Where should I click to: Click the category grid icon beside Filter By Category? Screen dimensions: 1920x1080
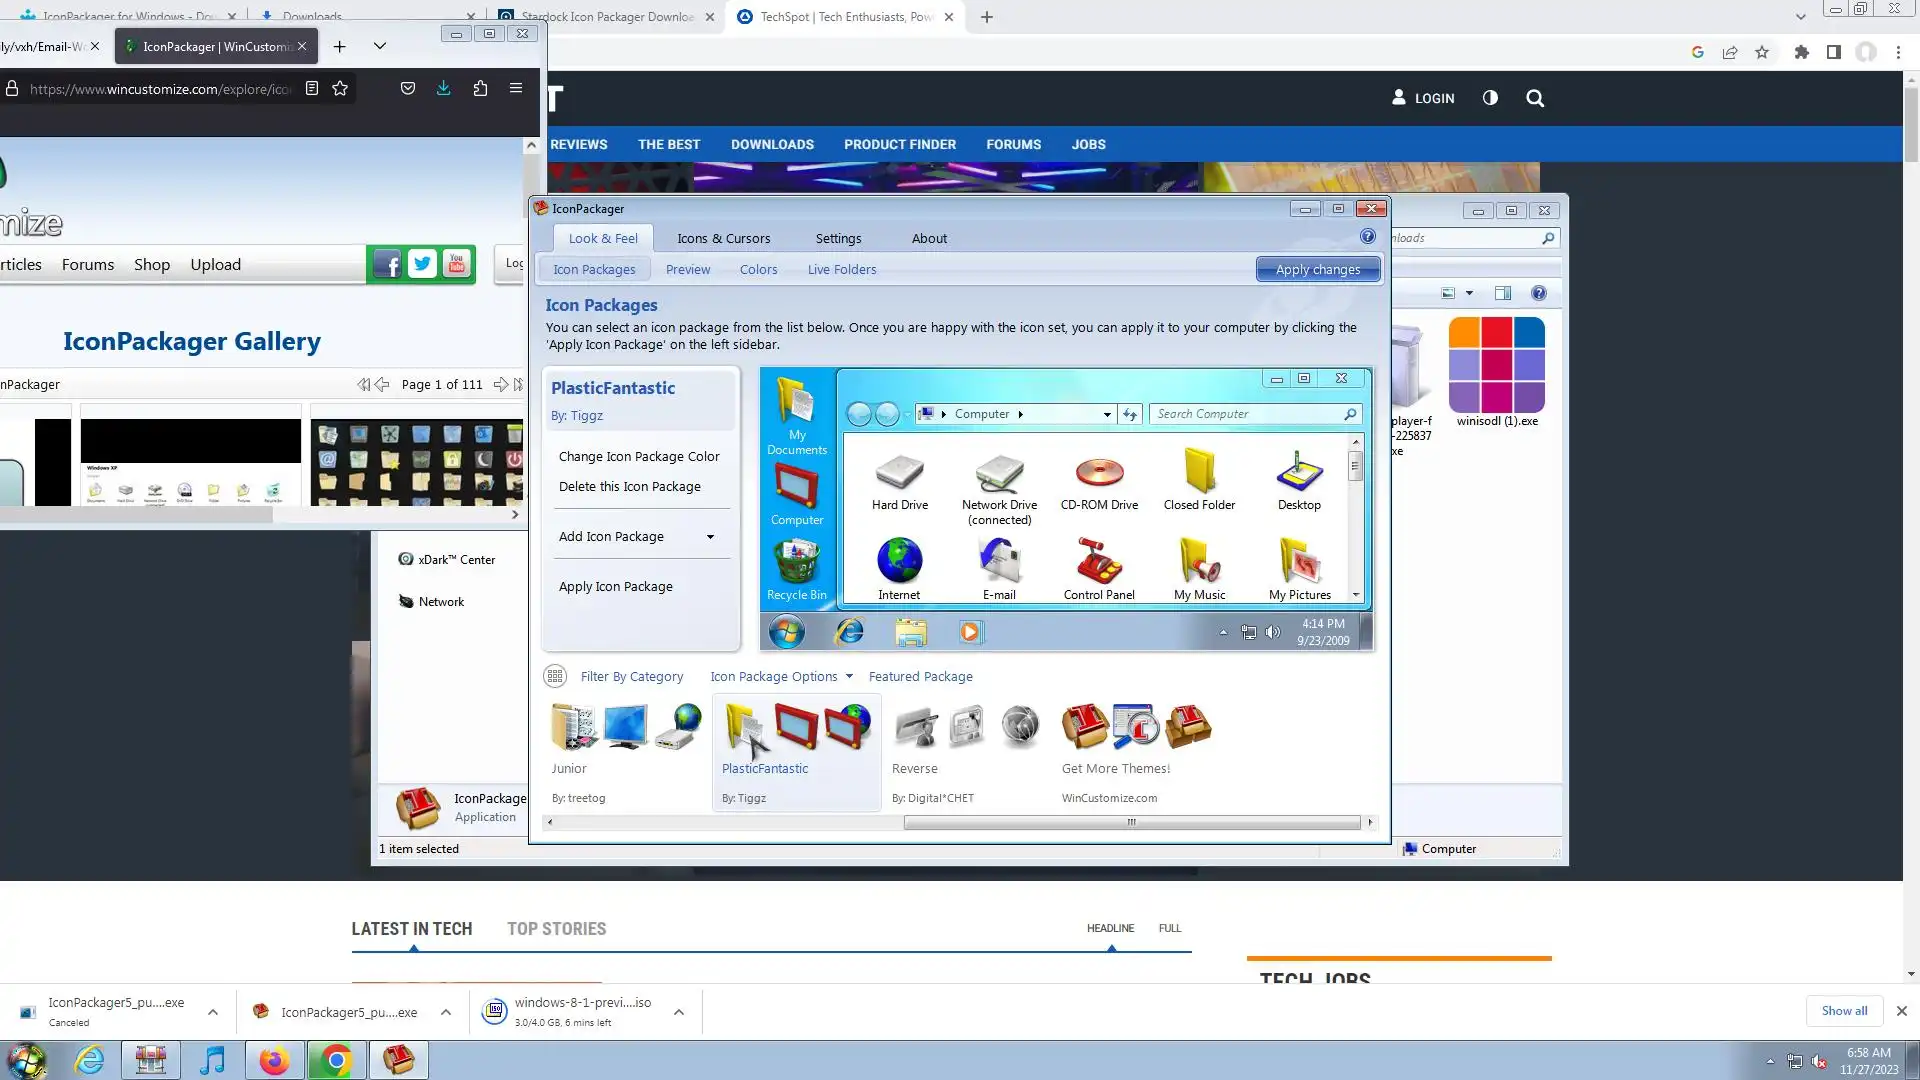coord(555,677)
